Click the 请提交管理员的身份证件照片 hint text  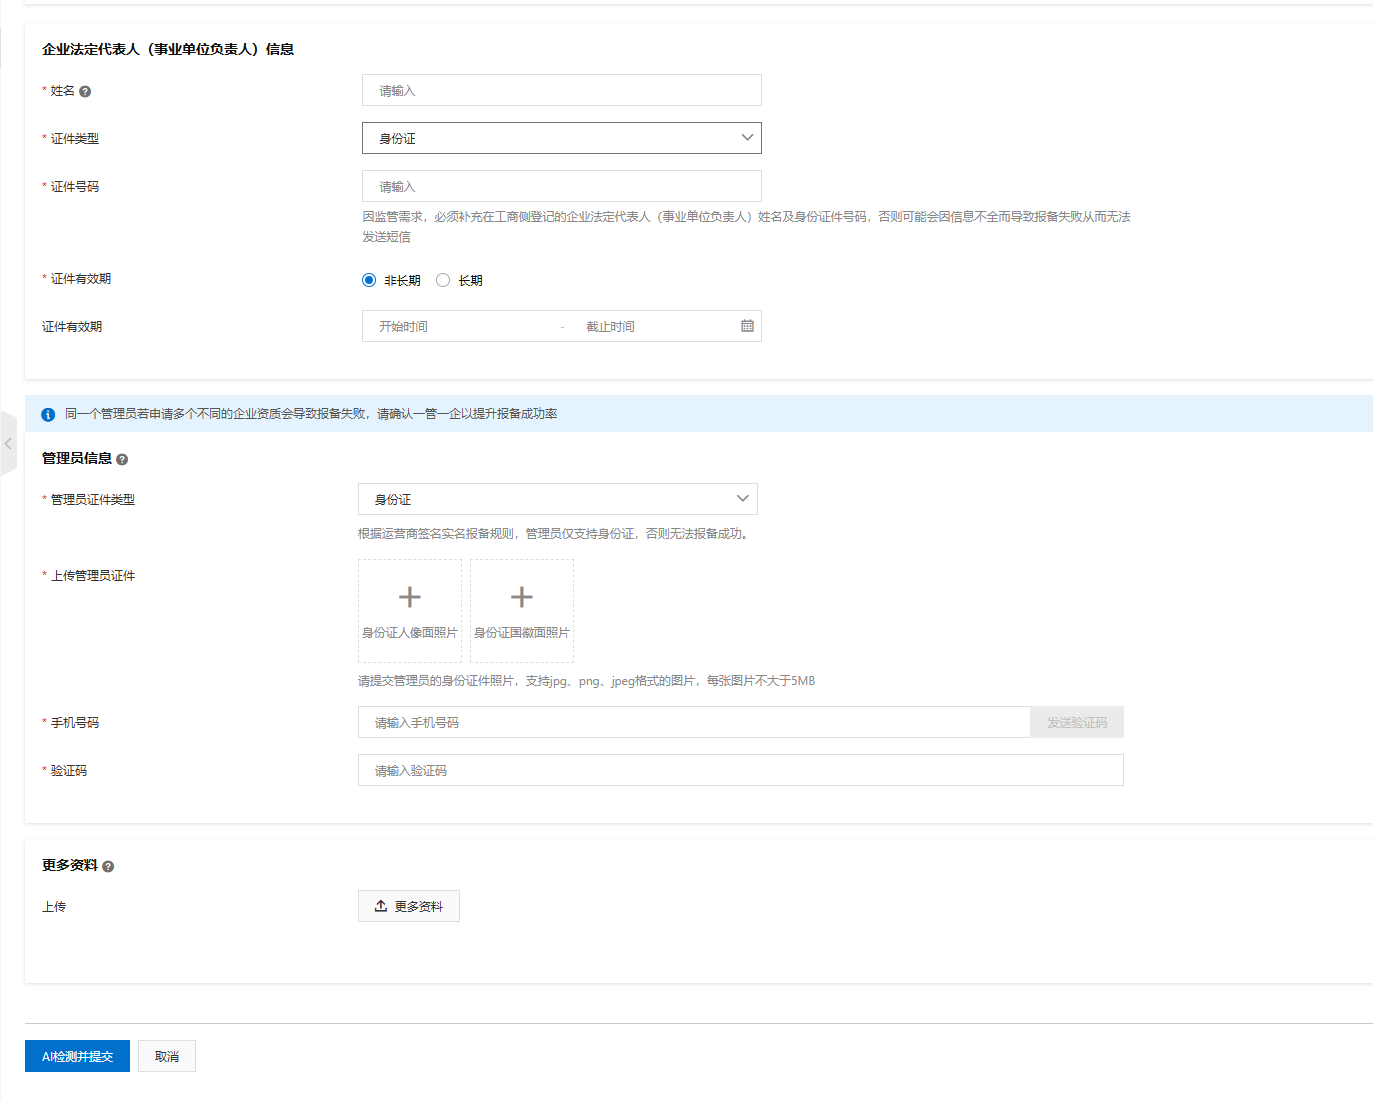(x=586, y=681)
